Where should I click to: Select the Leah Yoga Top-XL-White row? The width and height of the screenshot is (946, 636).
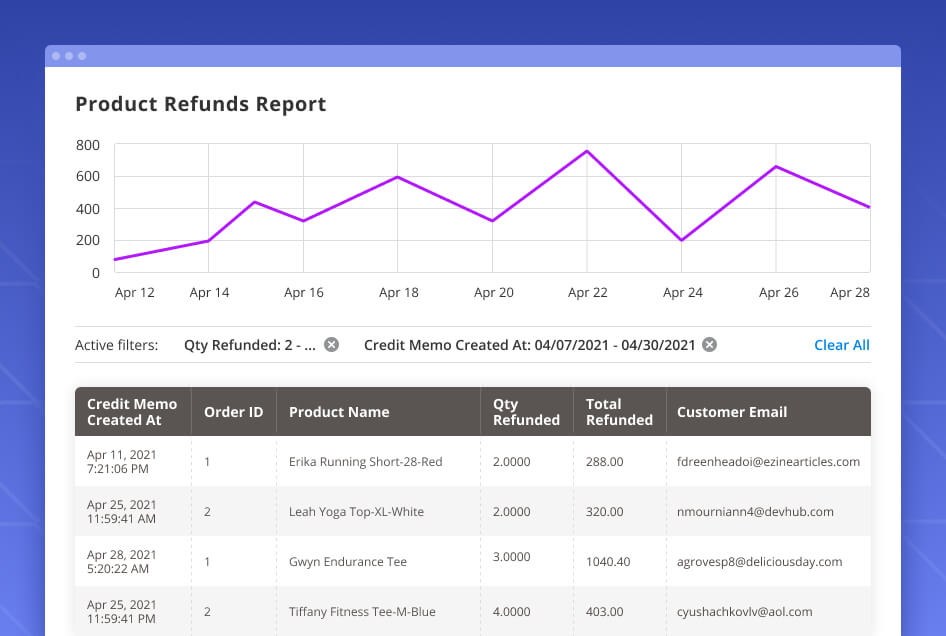tap(356, 512)
